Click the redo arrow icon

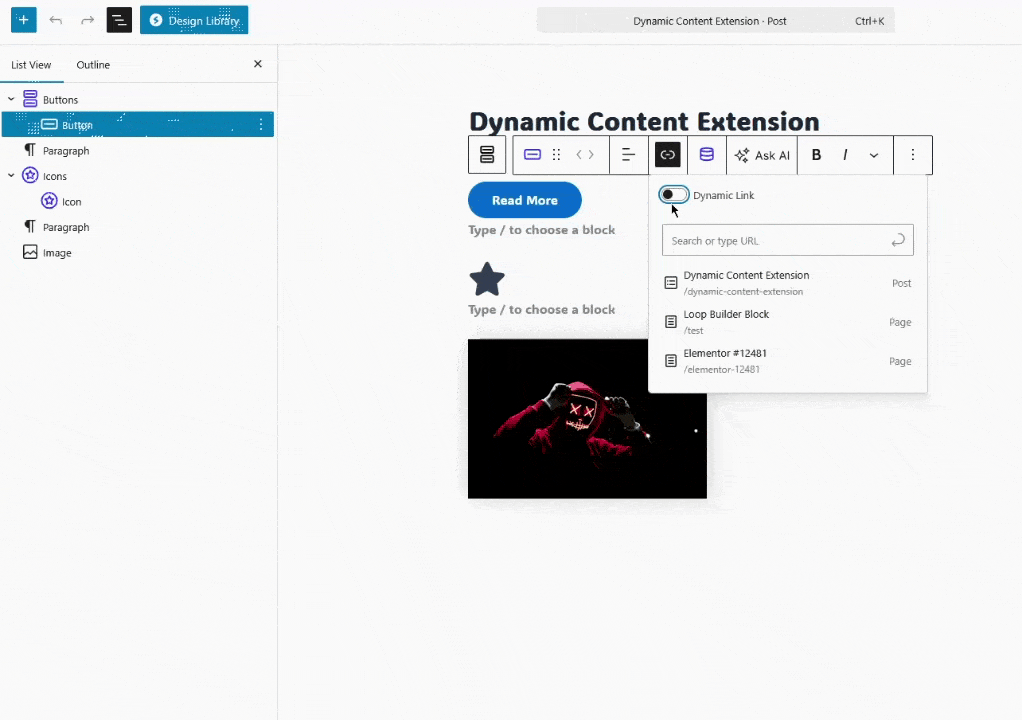(x=88, y=20)
